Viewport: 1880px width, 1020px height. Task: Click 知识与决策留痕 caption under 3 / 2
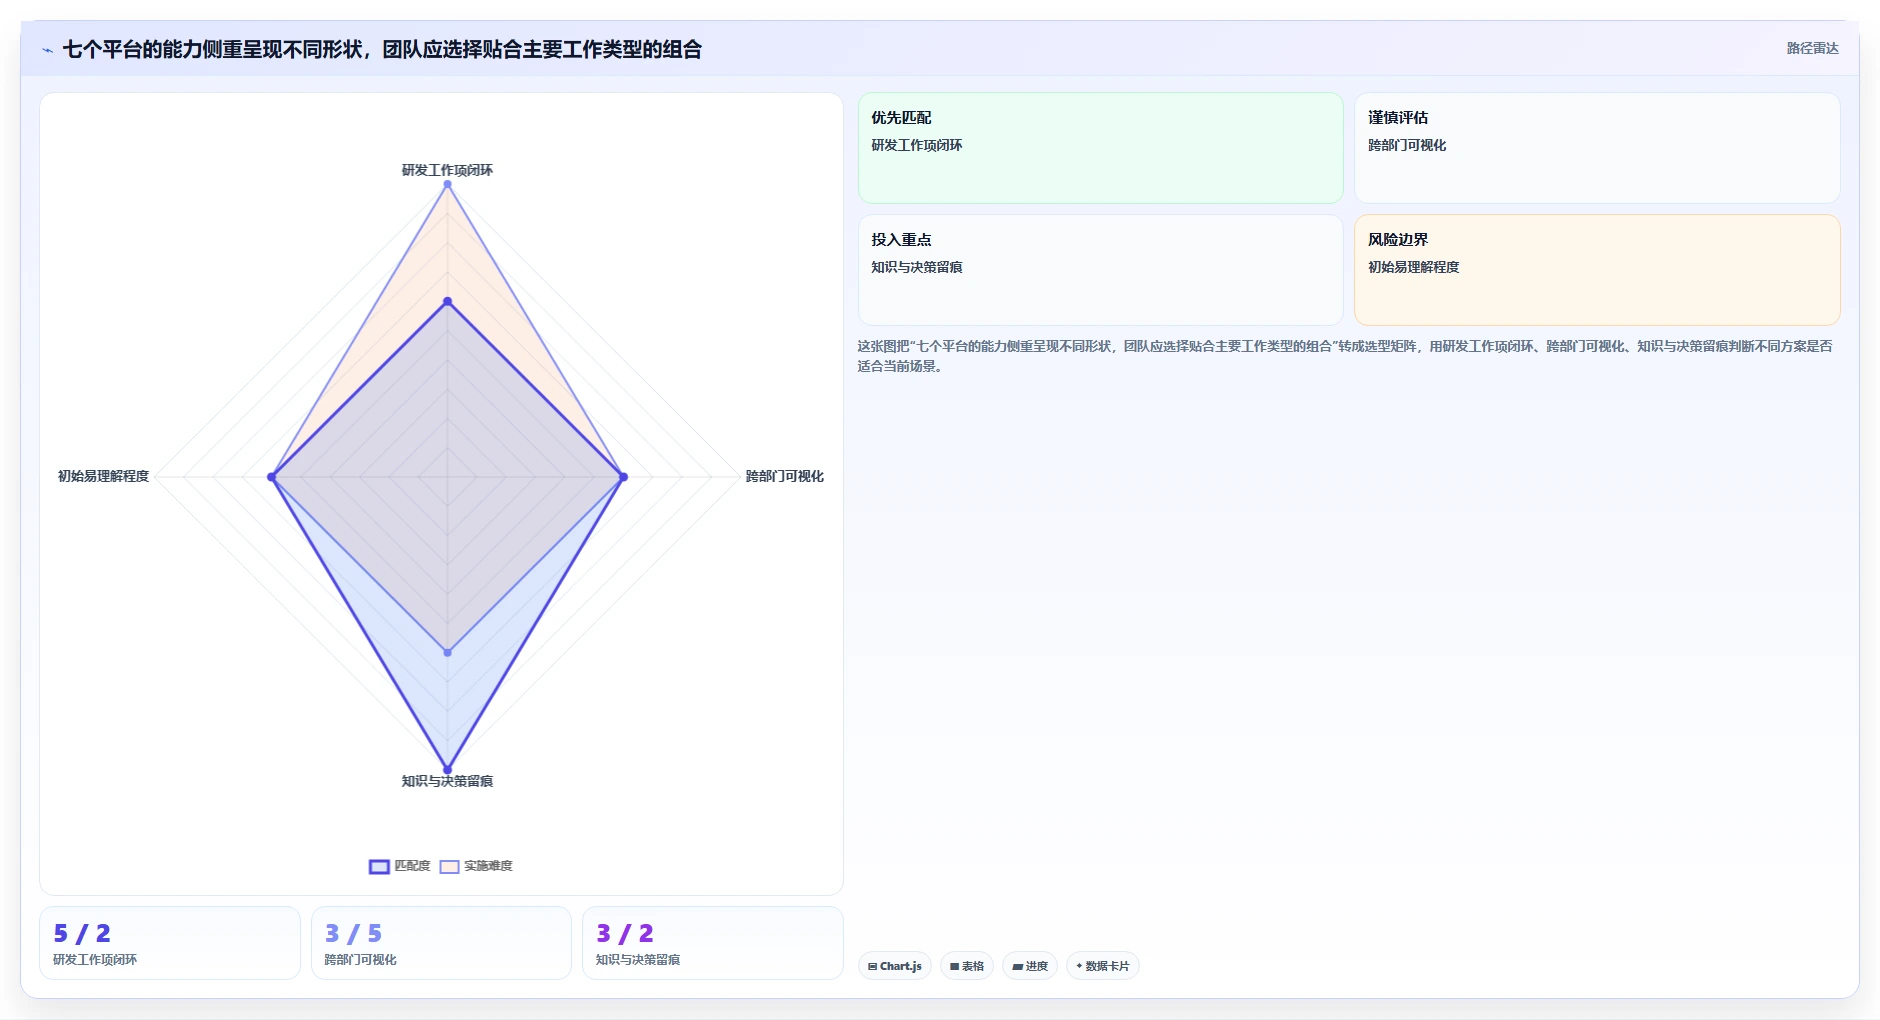[x=638, y=959]
